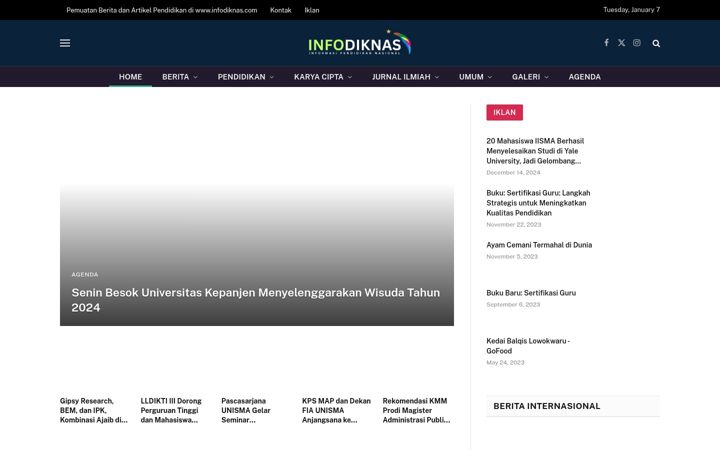Image resolution: width=720 pixels, height=450 pixels.
Task: Click the red IKLAN label button
Action: [505, 112]
